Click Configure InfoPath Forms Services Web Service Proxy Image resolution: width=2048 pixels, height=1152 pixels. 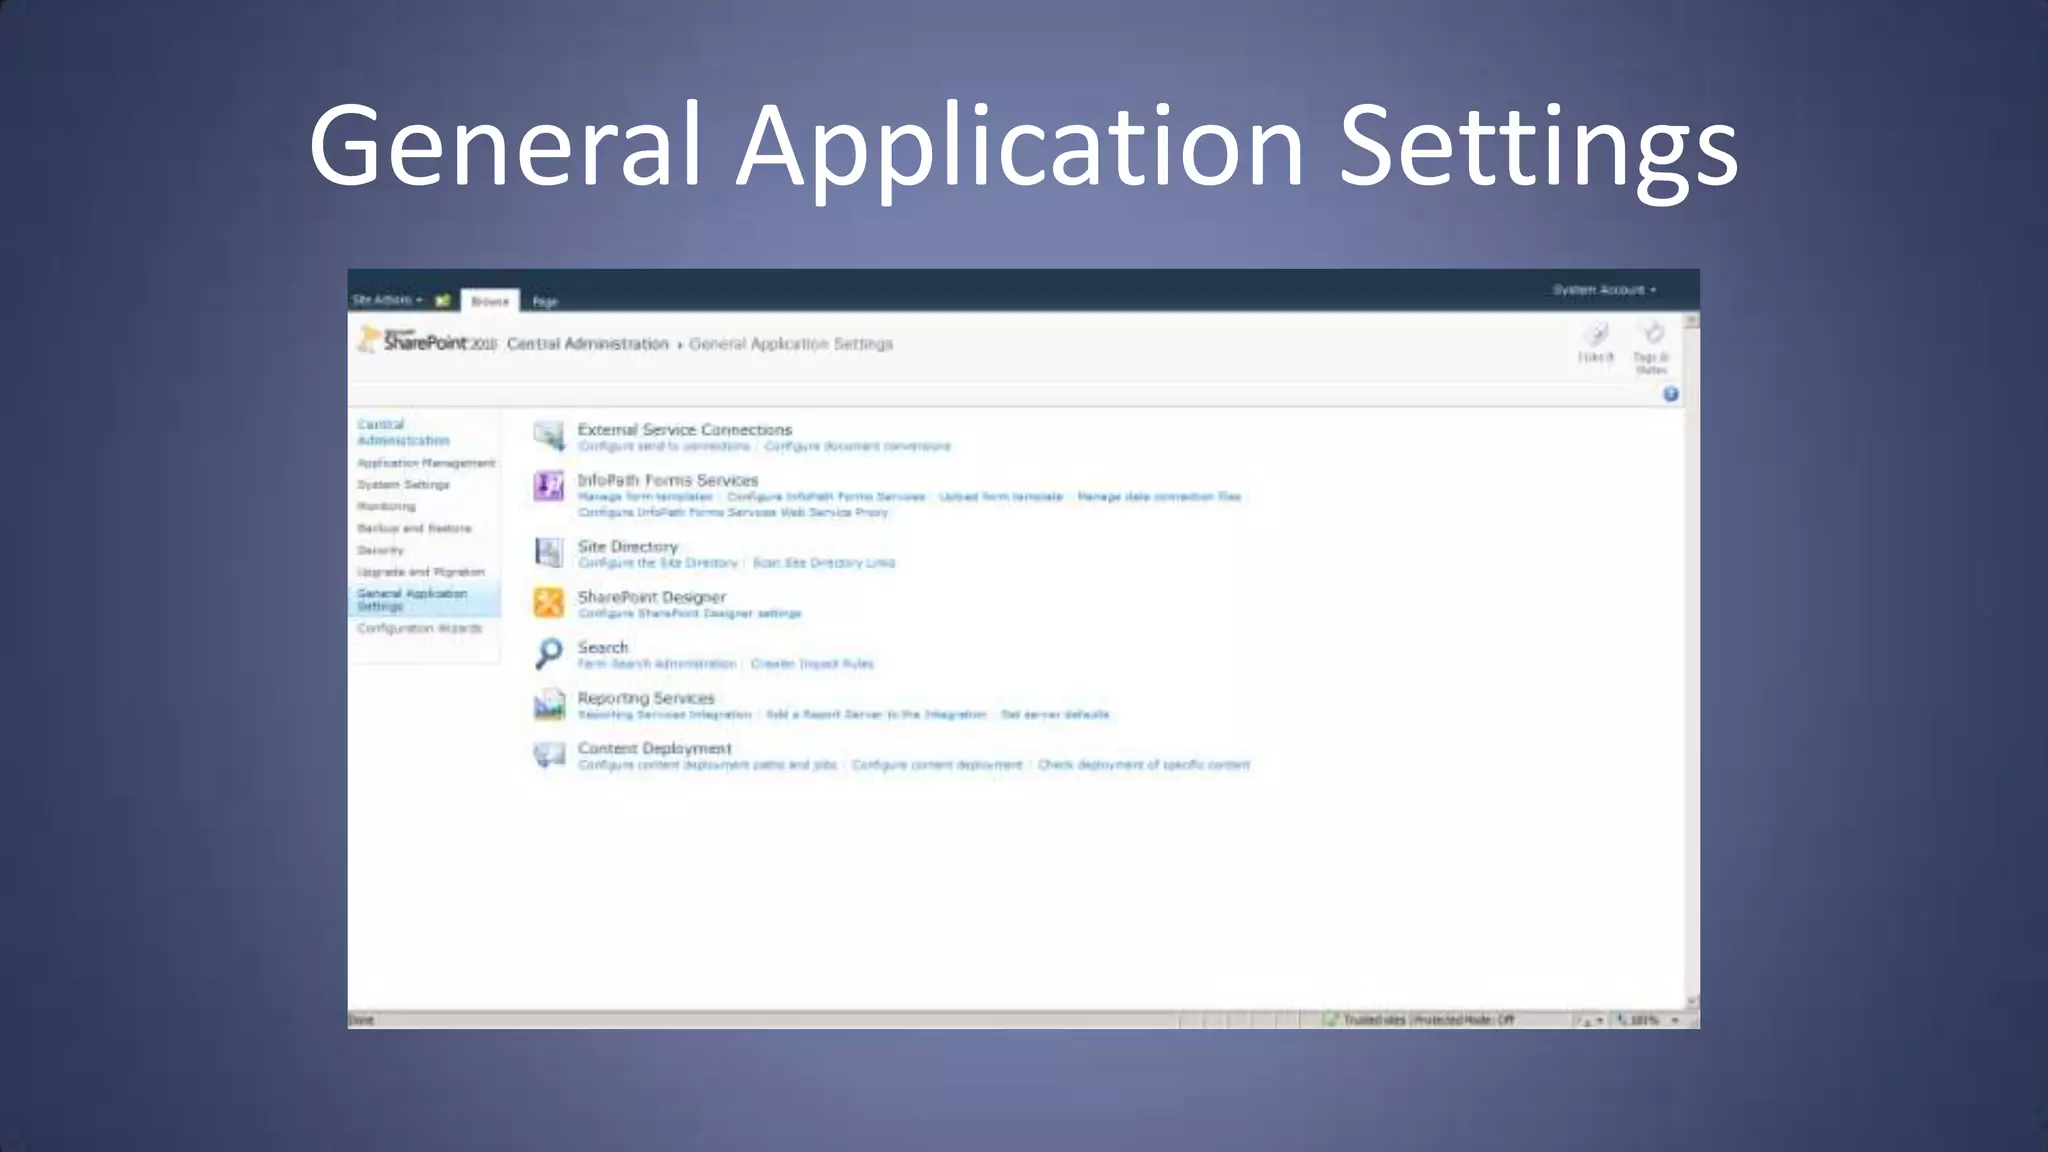coord(733,512)
